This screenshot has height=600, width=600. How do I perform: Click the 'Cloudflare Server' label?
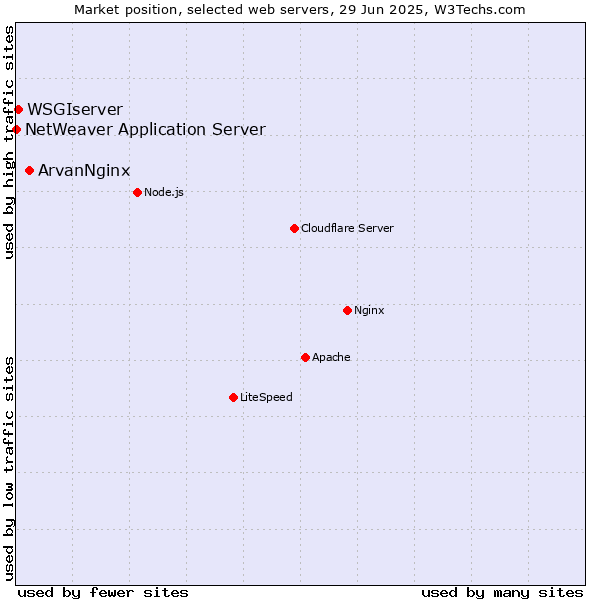click(347, 228)
